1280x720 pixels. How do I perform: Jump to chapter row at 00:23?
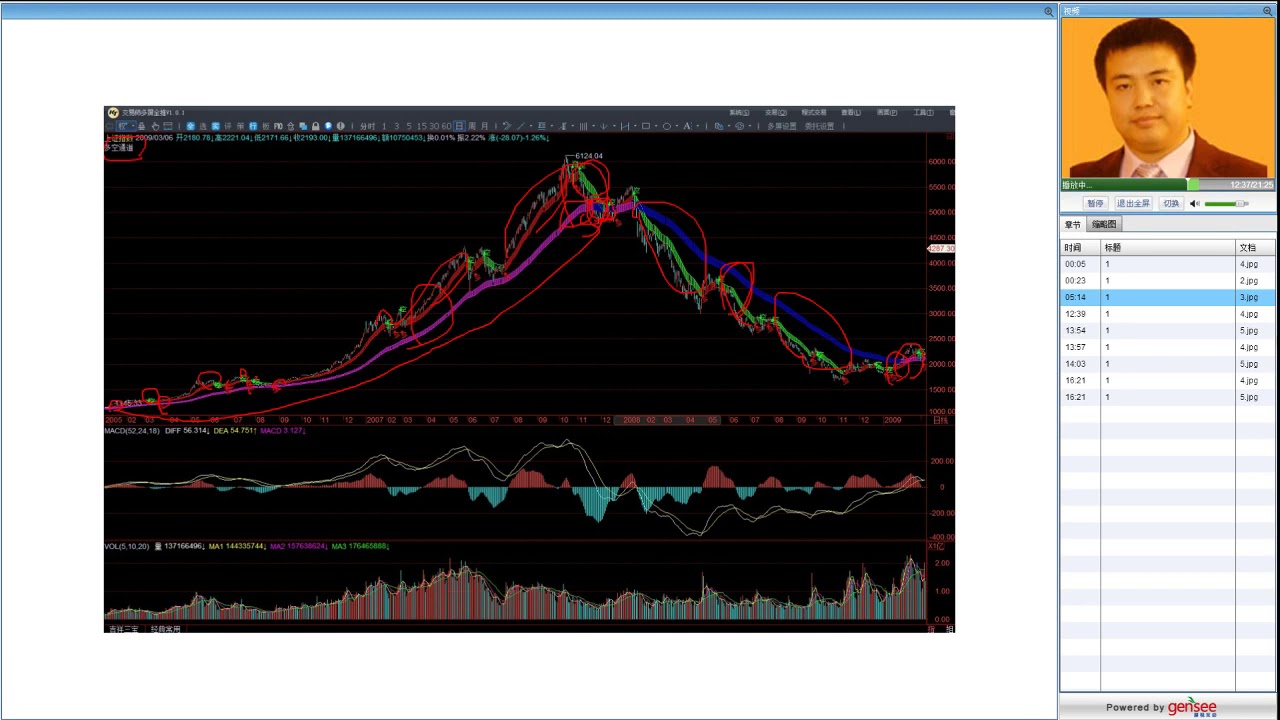(x=1168, y=281)
